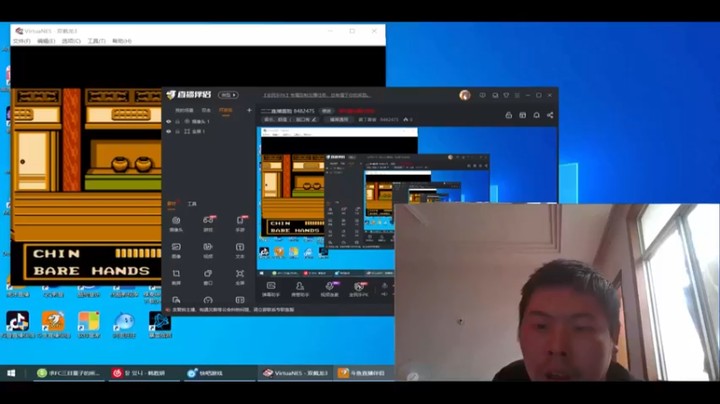
Task: Open the Tools menu in VirtuaNES
Action: click(96, 41)
